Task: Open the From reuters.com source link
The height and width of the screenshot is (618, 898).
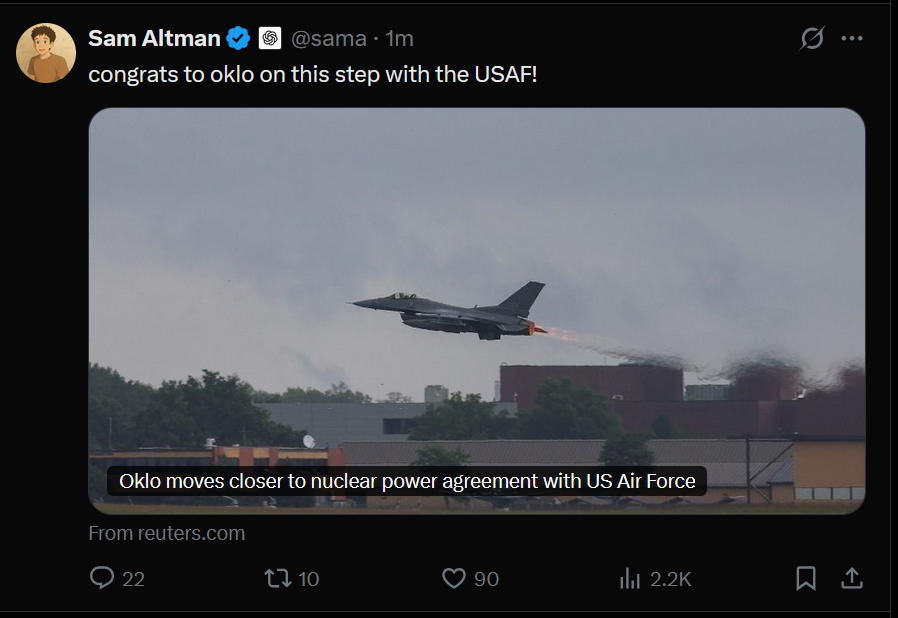Action: click(x=167, y=533)
